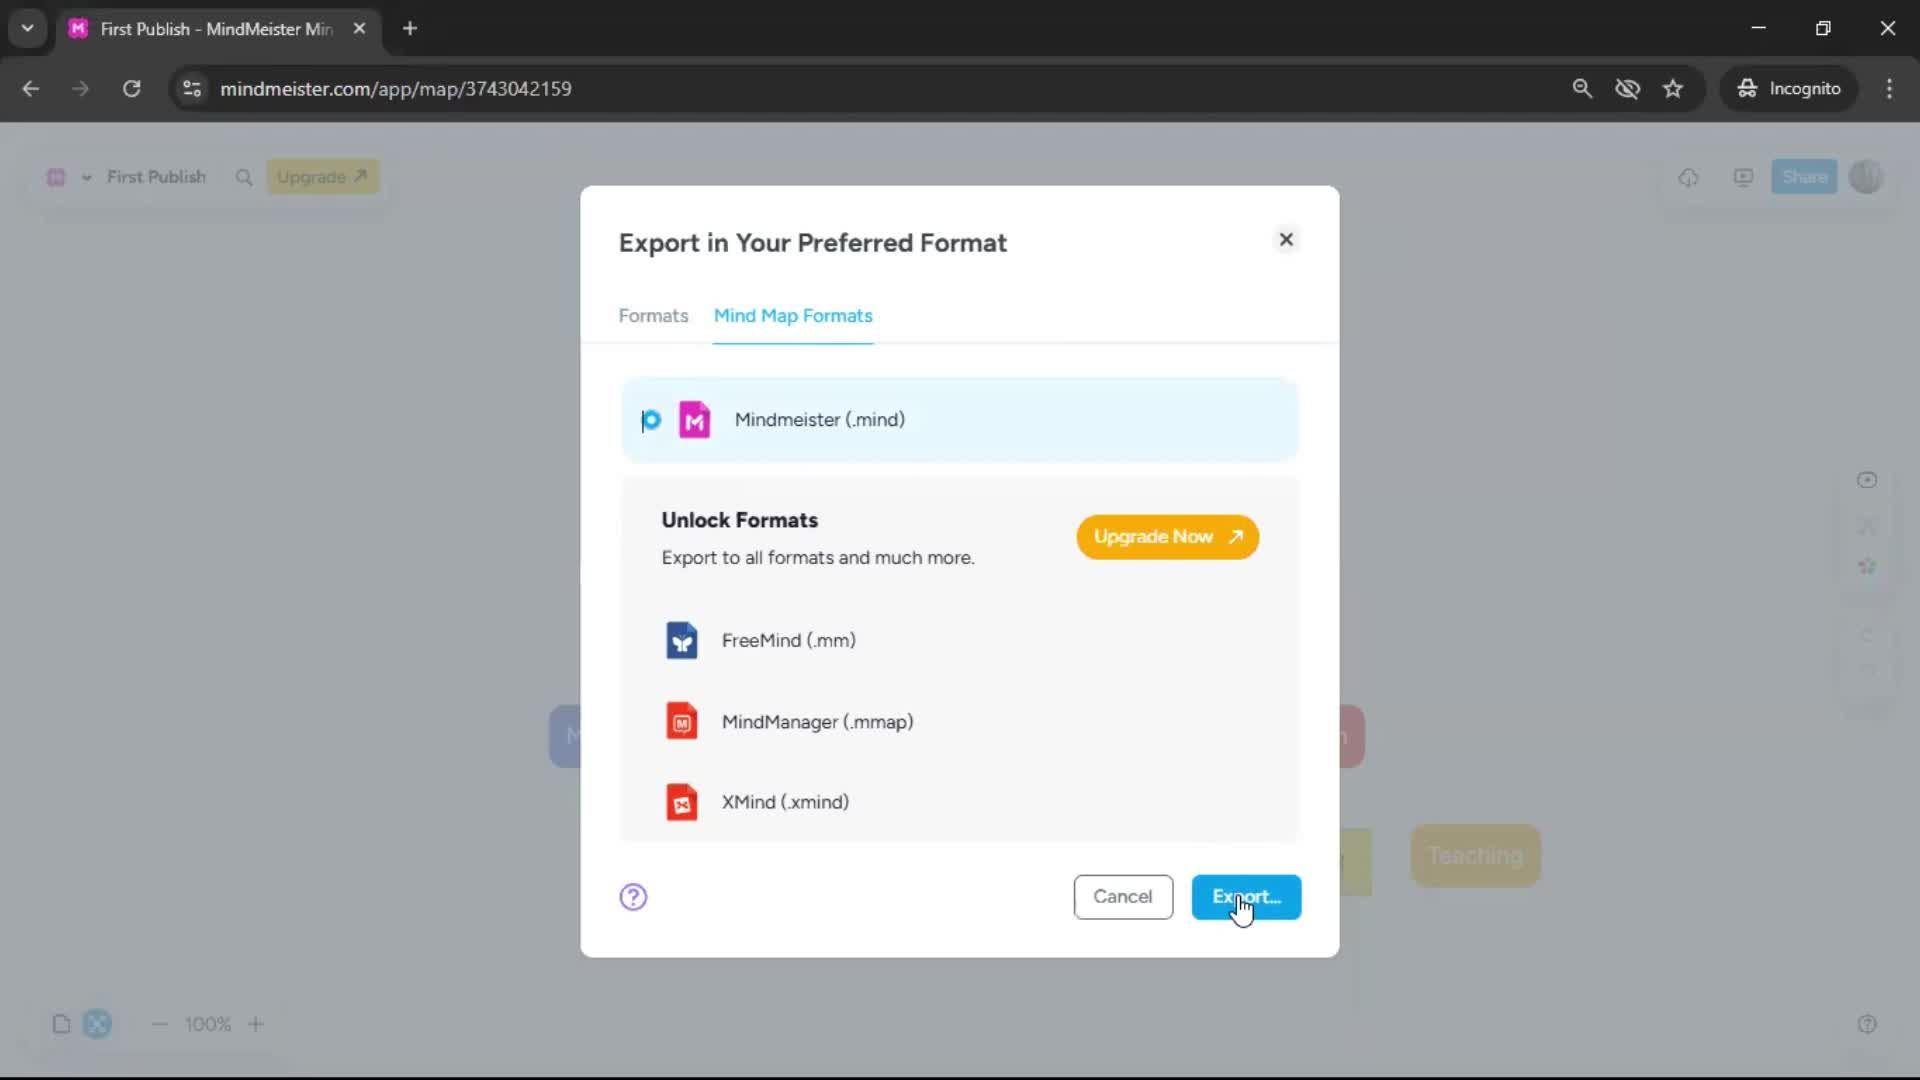
Task: Zoom out with the minus button
Action: (x=160, y=1024)
